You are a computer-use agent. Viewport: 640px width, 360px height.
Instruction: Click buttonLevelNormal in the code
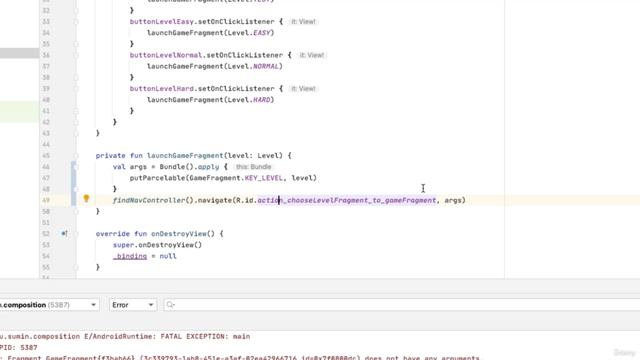point(166,55)
